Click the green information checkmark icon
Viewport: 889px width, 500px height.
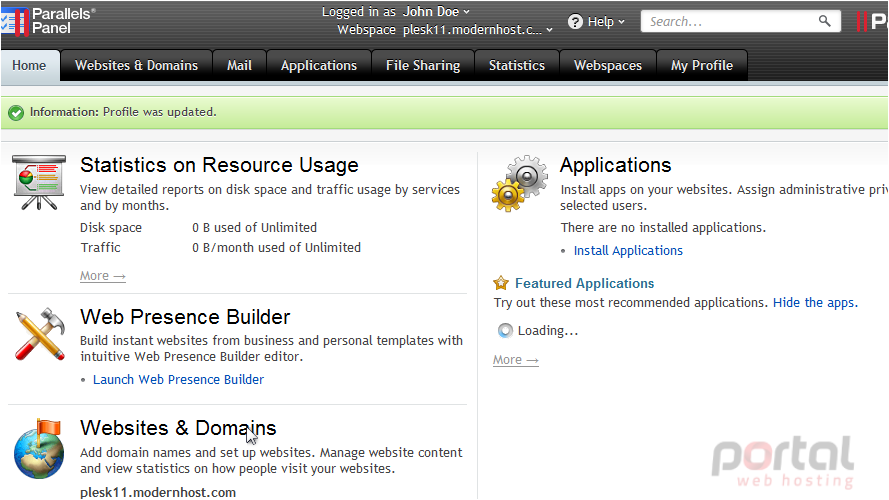(x=16, y=112)
